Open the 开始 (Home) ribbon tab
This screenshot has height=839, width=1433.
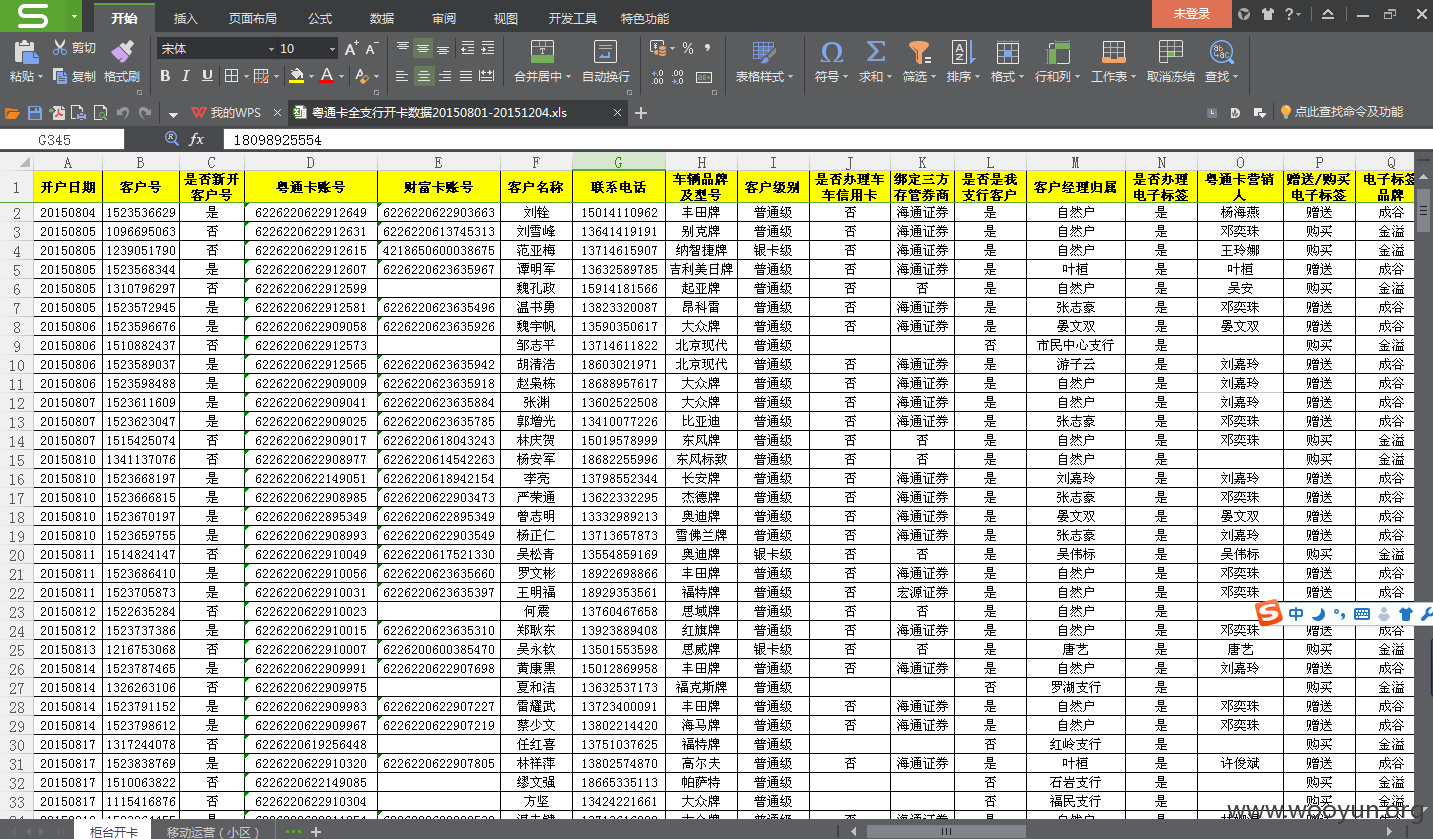124,18
